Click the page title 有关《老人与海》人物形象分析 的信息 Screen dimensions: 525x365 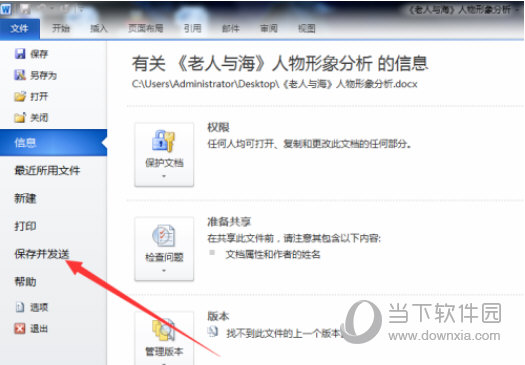tap(280, 63)
